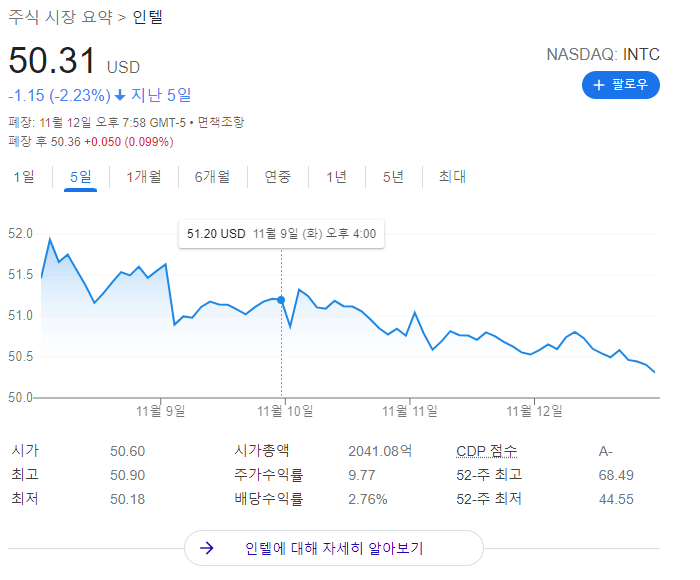Click the 51.0 y-axis label
Viewport: 700px width, 580px height.
point(21,316)
